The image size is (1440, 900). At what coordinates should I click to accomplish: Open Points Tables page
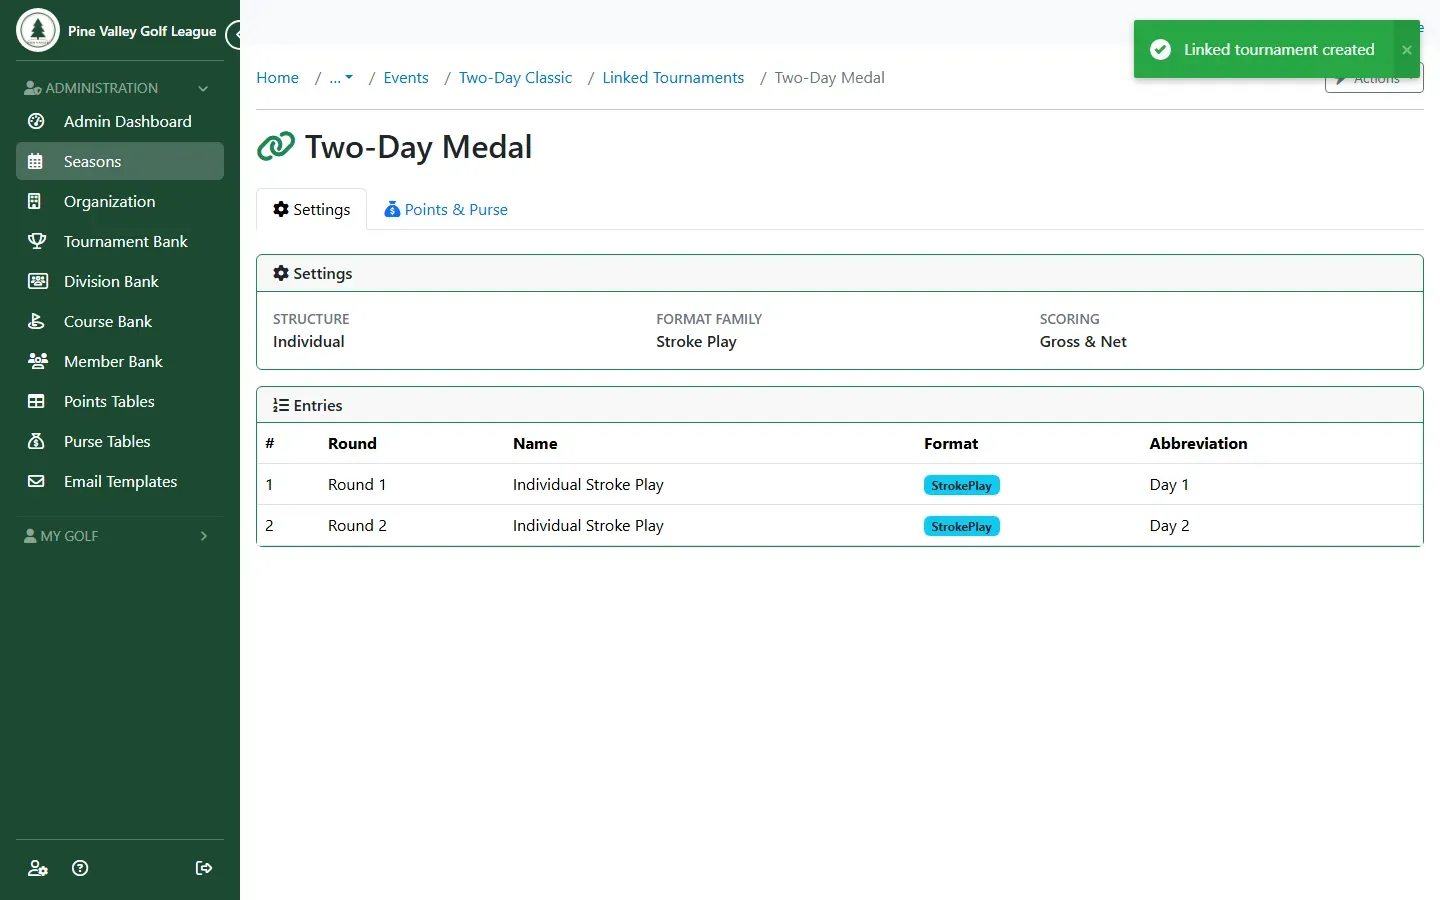coord(120,401)
